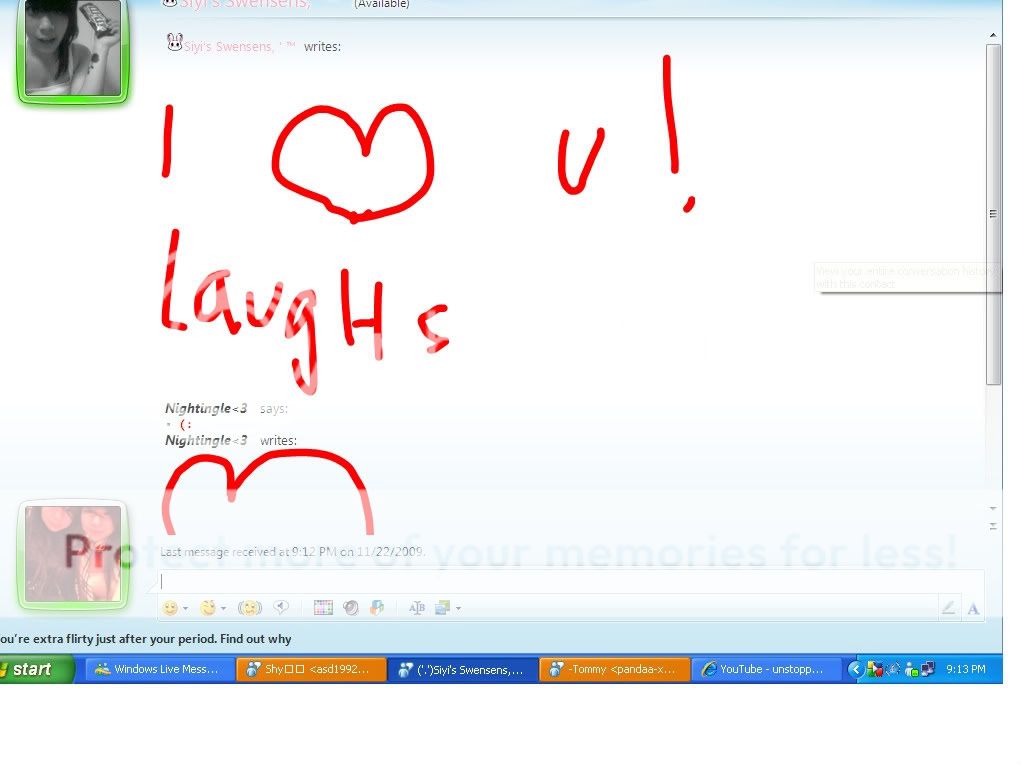This screenshot has height=765, width=1021.
Task: Send a nudge with the shaking-face icon
Action: coord(249,608)
